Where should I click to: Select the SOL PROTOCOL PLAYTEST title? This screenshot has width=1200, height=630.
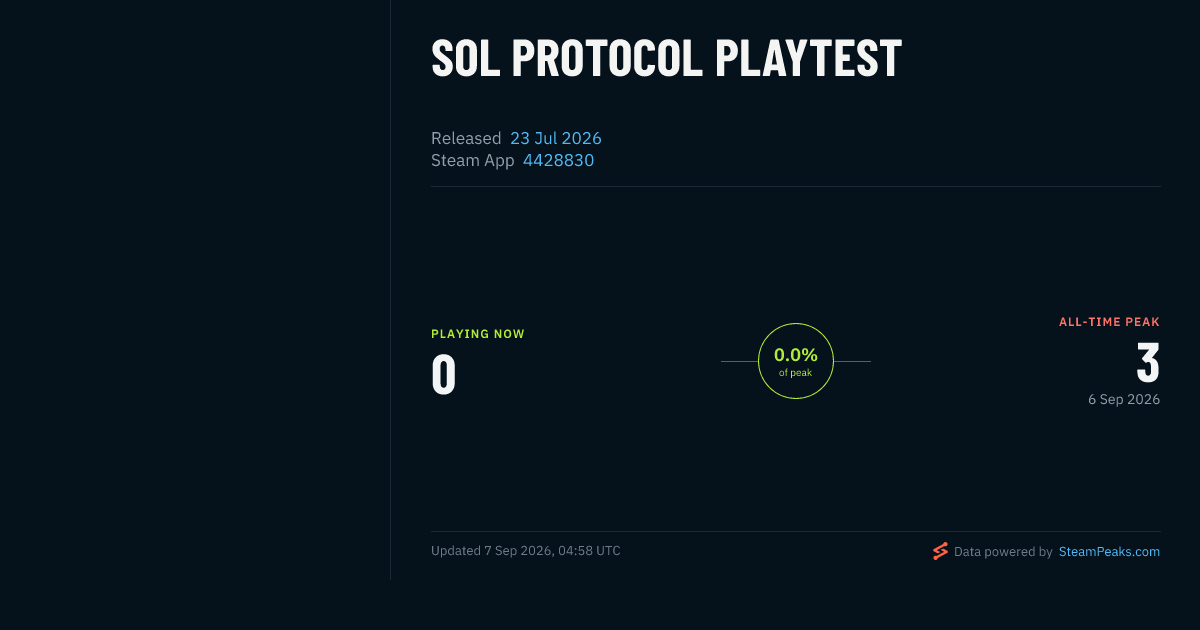pos(666,58)
